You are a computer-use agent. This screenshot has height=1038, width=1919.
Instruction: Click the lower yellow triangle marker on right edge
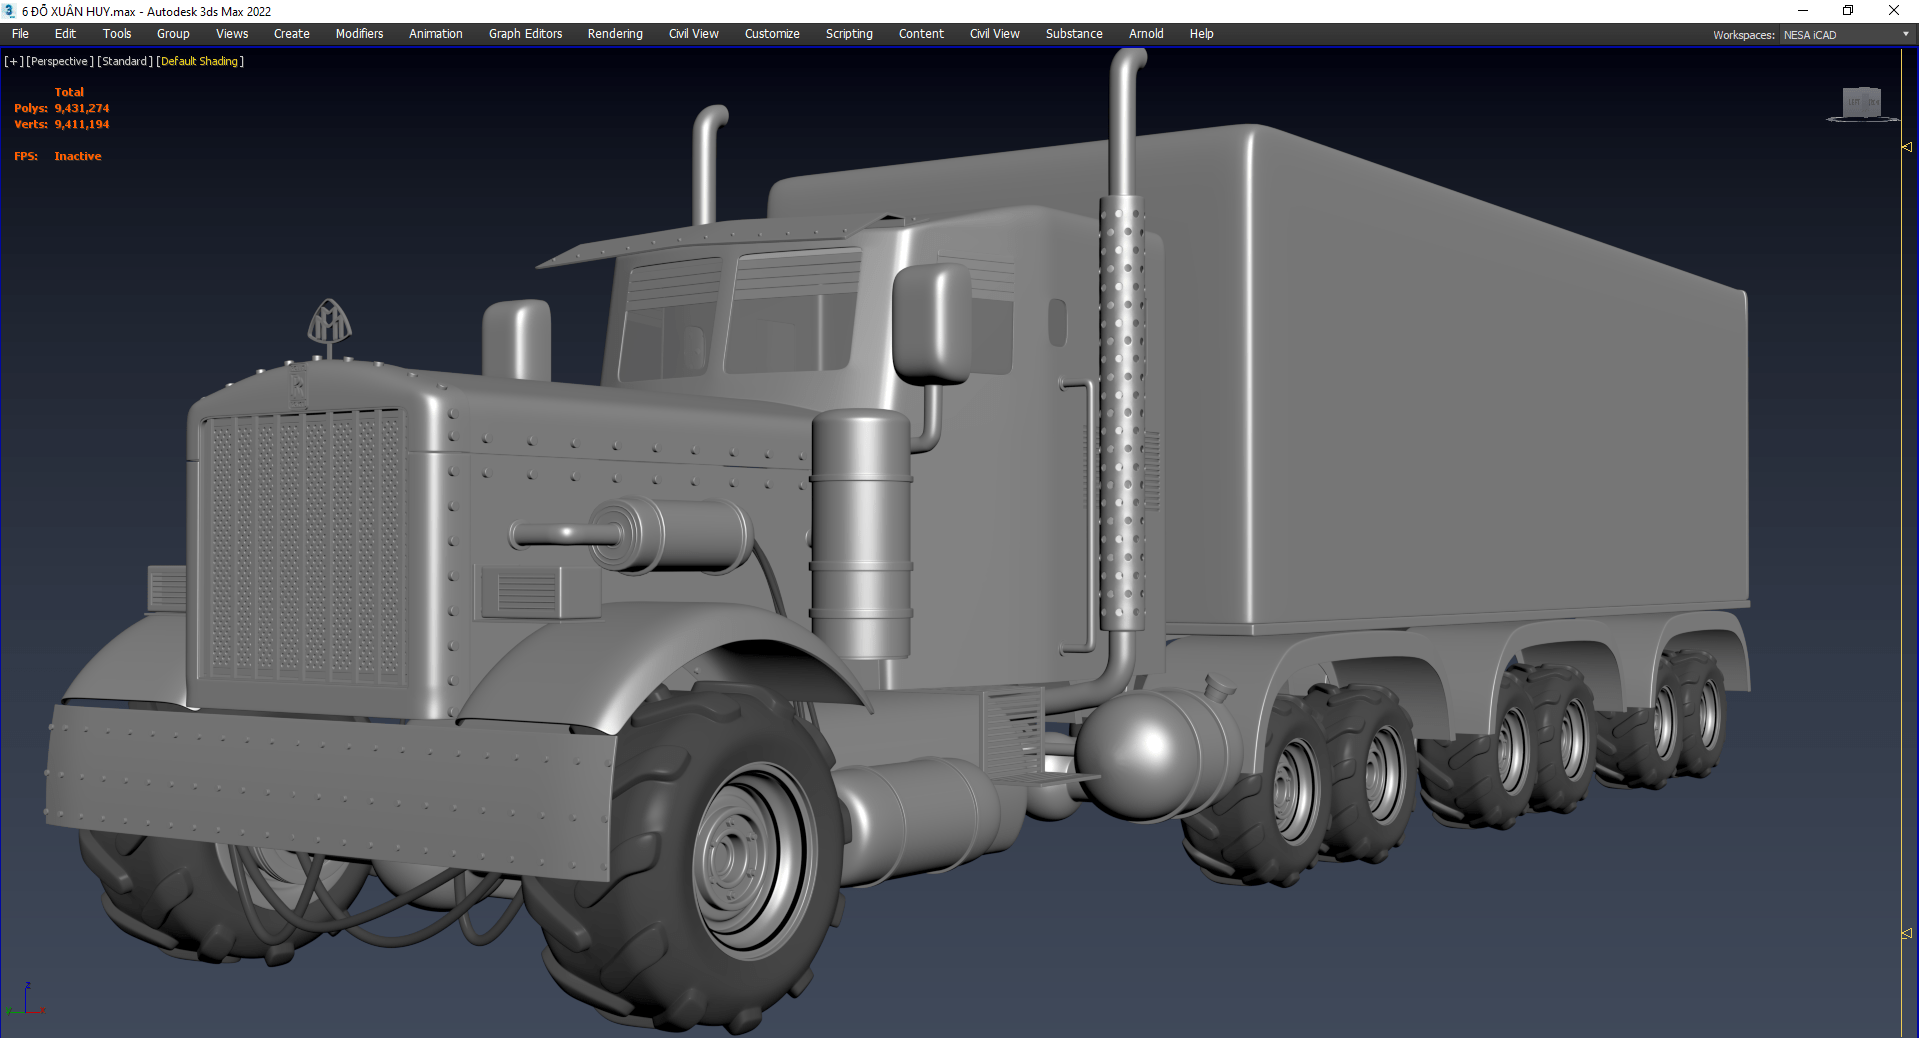point(1907,934)
